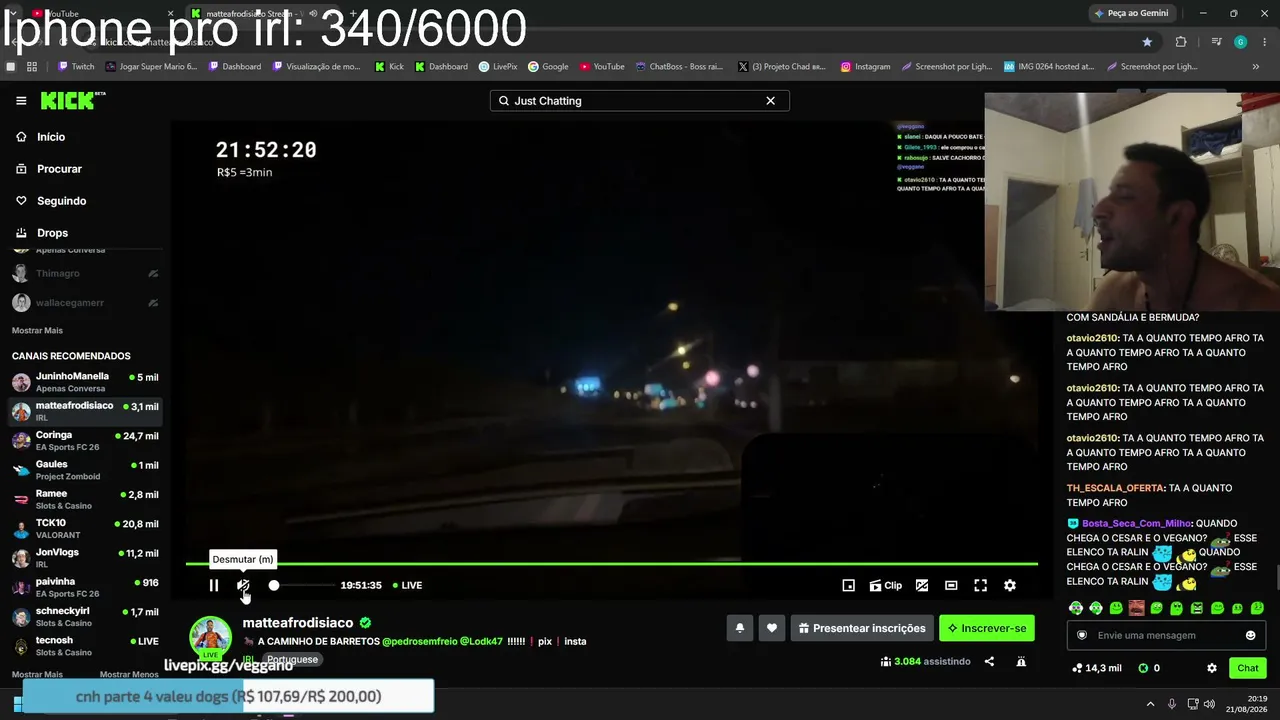1280x720 pixels.
Task: Click Presentear inscrições button
Action: 862,628
